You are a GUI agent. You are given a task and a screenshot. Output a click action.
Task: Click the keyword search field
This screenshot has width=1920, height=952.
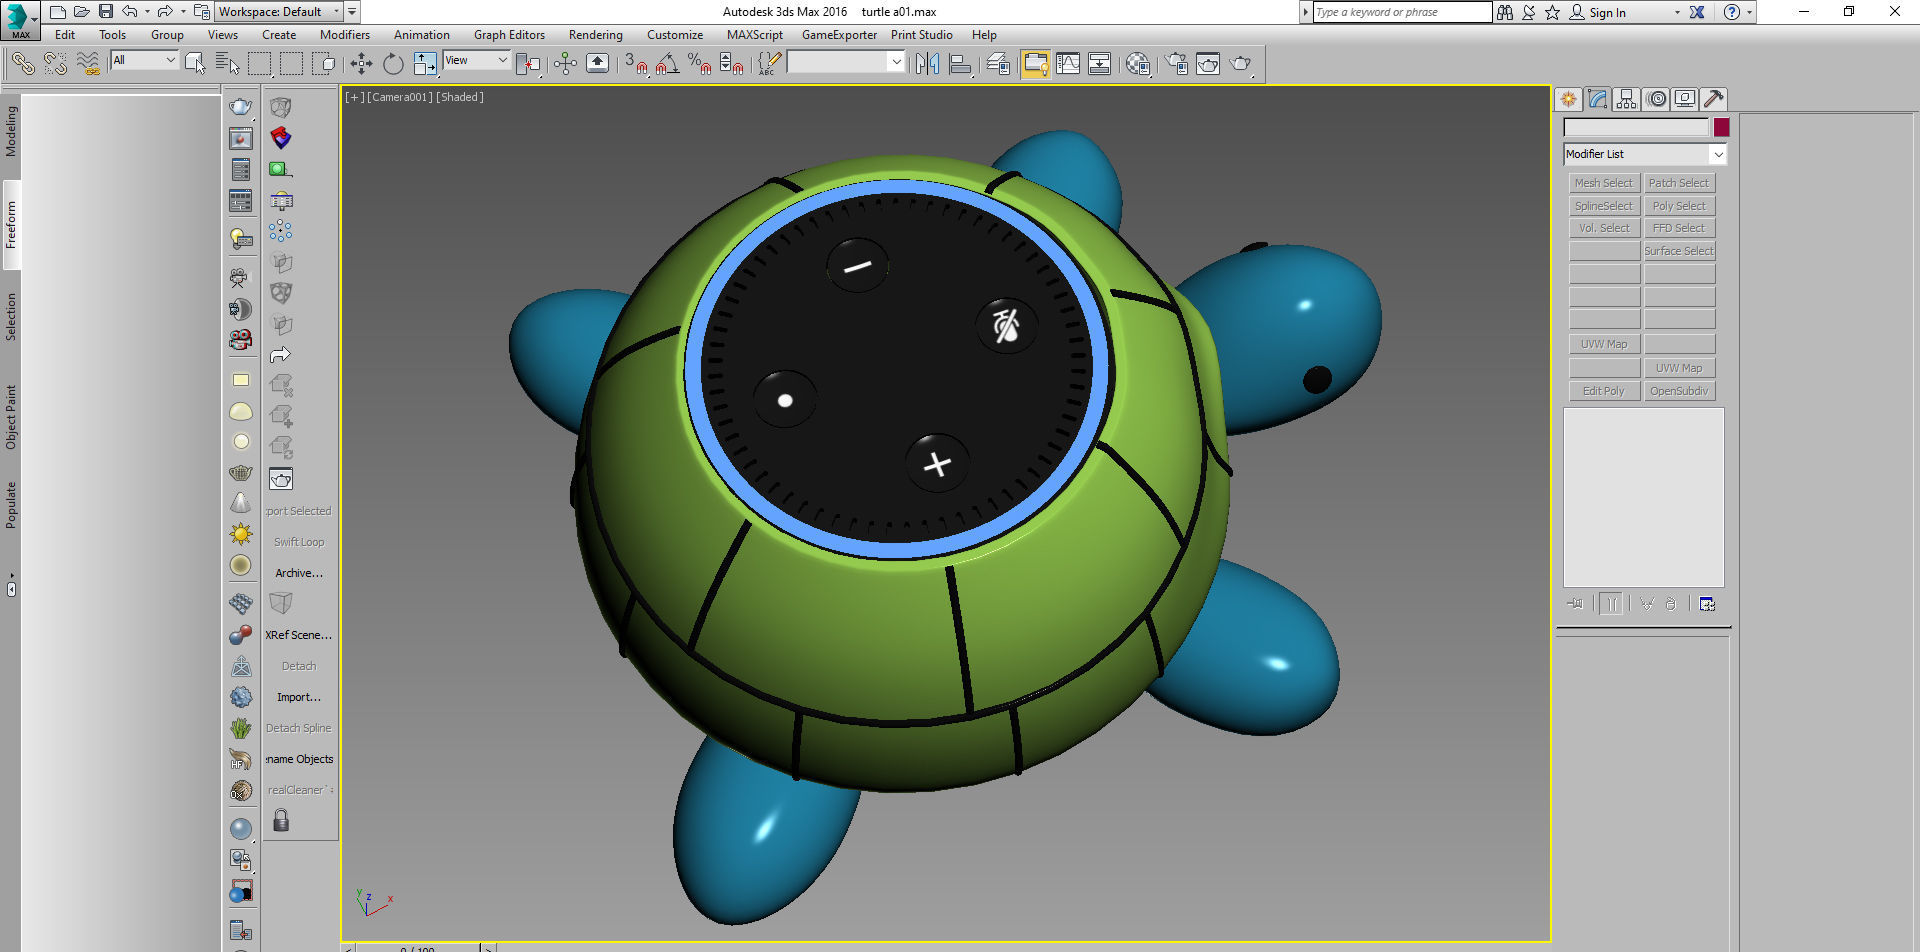[x=1401, y=12]
